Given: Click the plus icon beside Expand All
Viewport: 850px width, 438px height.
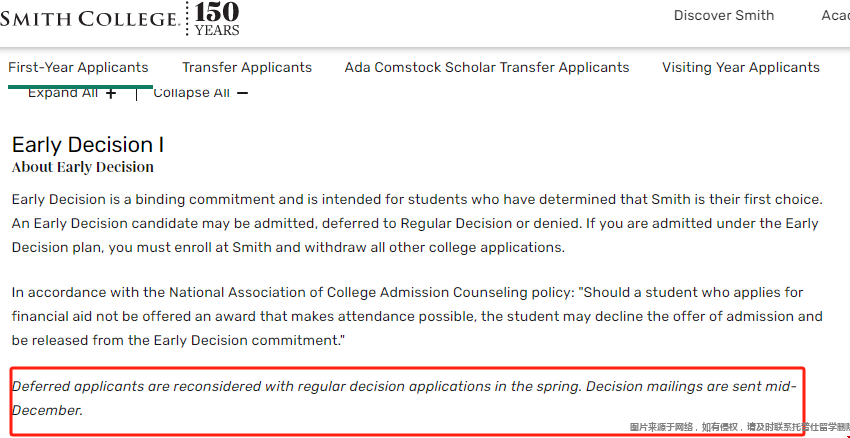Looking at the screenshot, I should pos(111,93).
